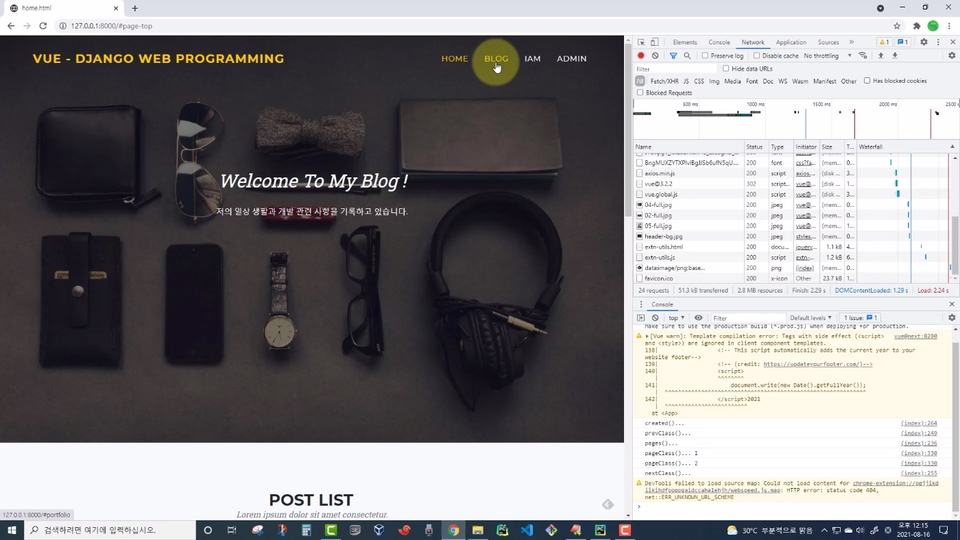Go back in browser history
Image resolution: width=960 pixels, height=540 pixels.
pyautogui.click(x=11, y=26)
